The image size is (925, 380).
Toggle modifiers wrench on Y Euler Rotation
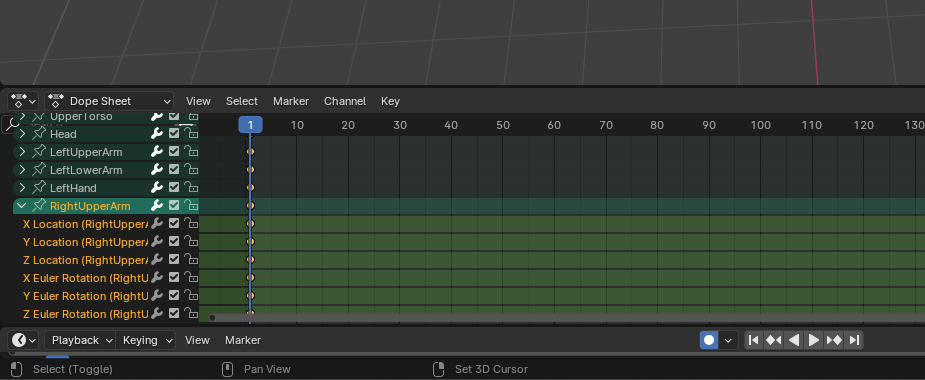point(156,296)
